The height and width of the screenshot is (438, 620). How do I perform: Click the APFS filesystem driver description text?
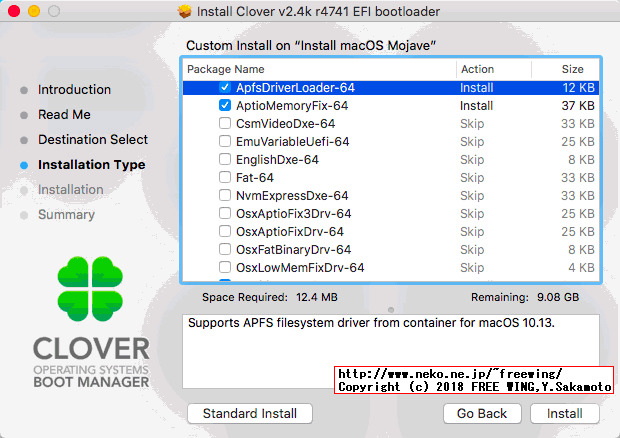(371, 323)
